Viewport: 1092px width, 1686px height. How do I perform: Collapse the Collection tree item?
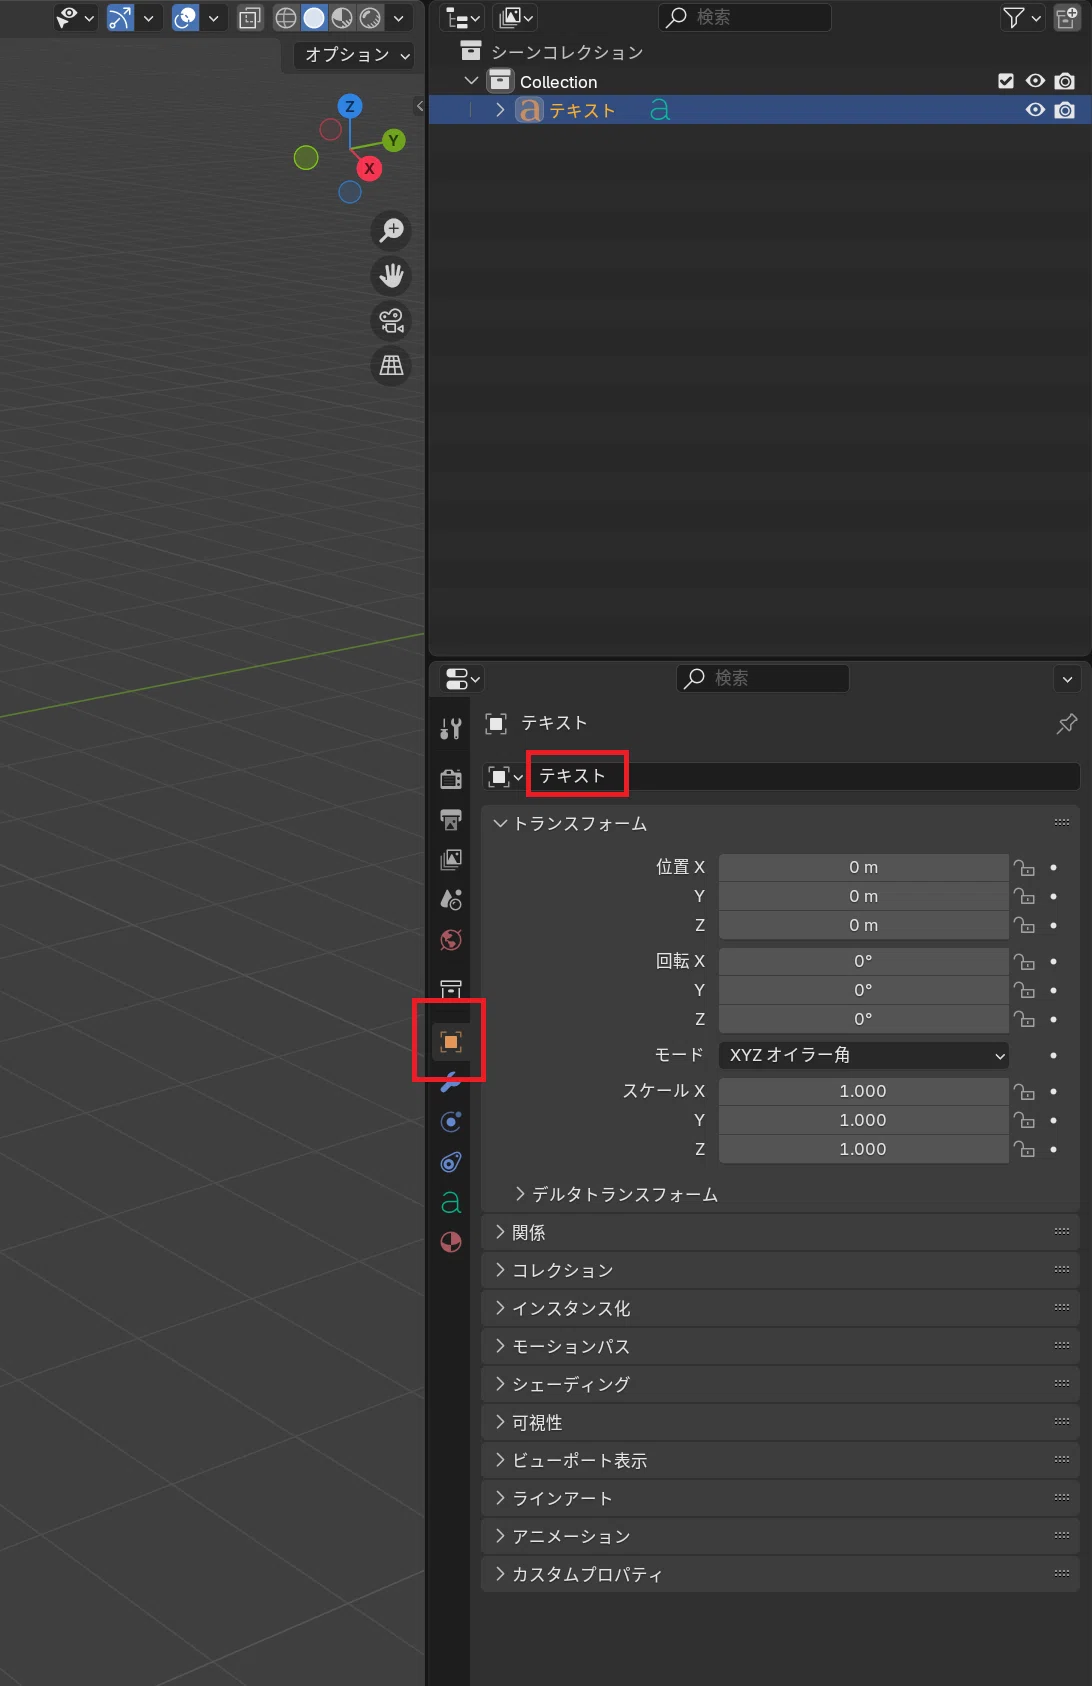point(472,81)
